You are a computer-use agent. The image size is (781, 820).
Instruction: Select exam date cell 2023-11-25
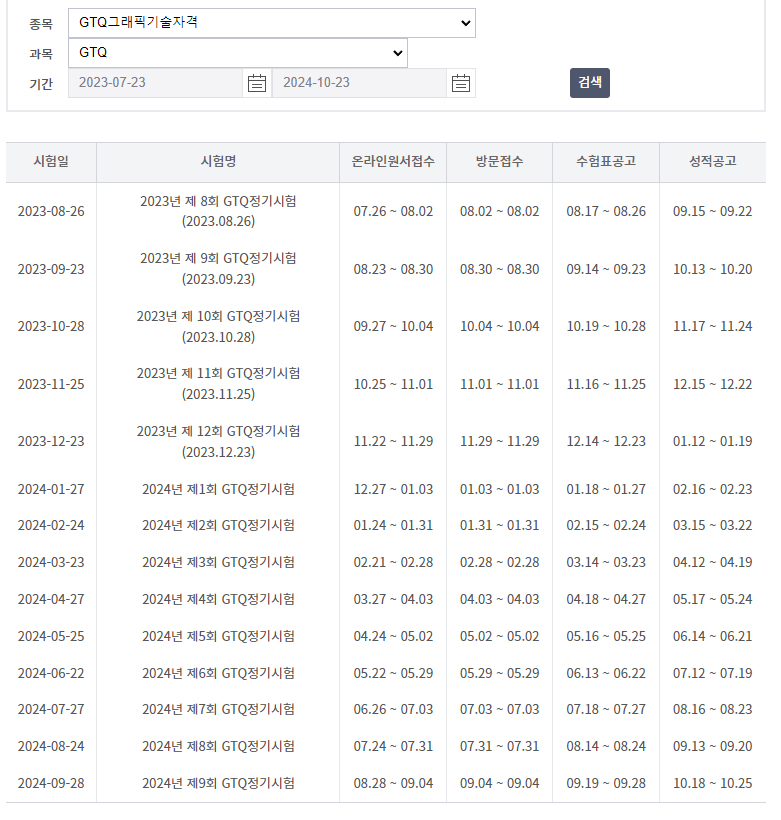point(51,384)
